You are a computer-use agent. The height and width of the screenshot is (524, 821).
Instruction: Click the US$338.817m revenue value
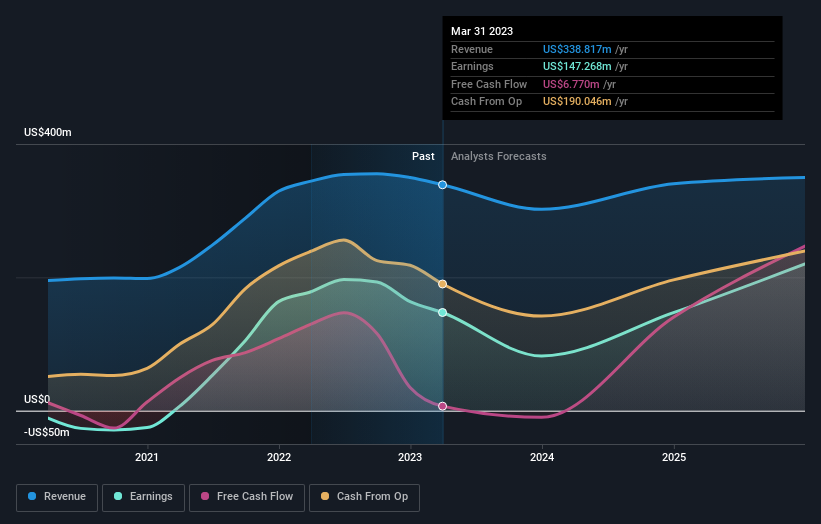(577, 49)
